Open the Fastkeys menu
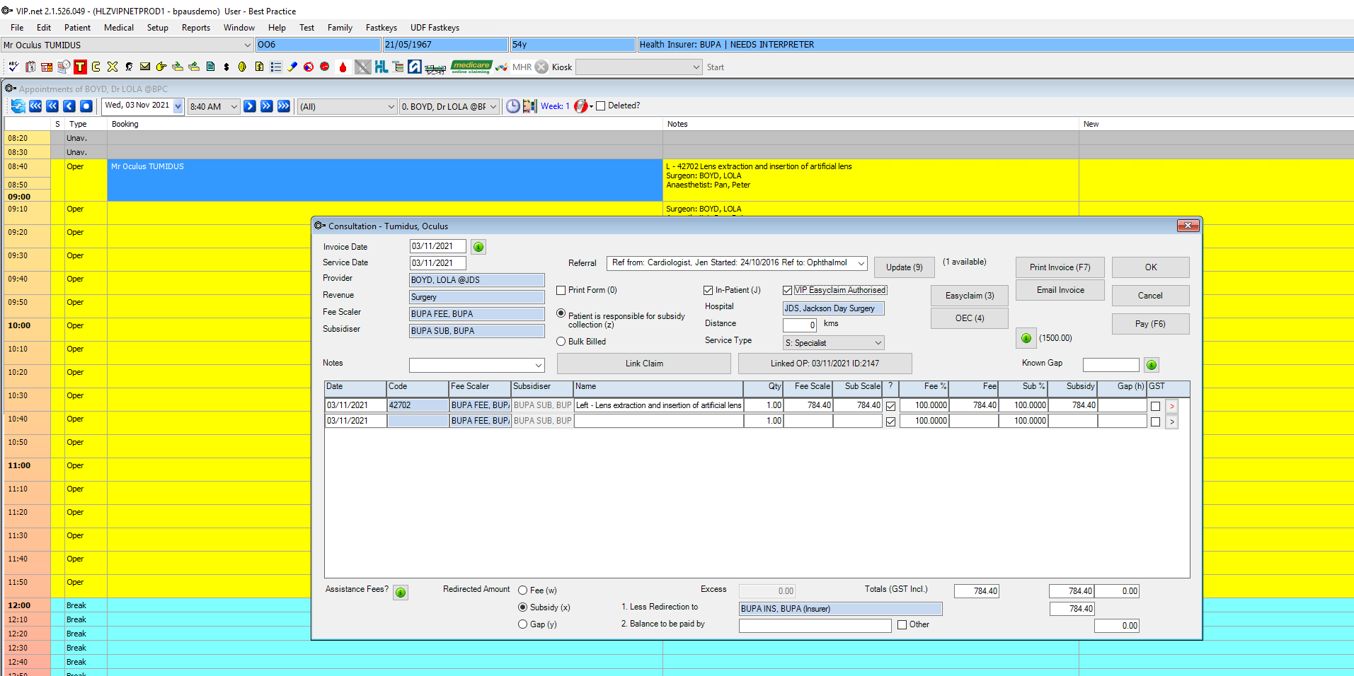The height and width of the screenshot is (676, 1354). [x=381, y=28]
